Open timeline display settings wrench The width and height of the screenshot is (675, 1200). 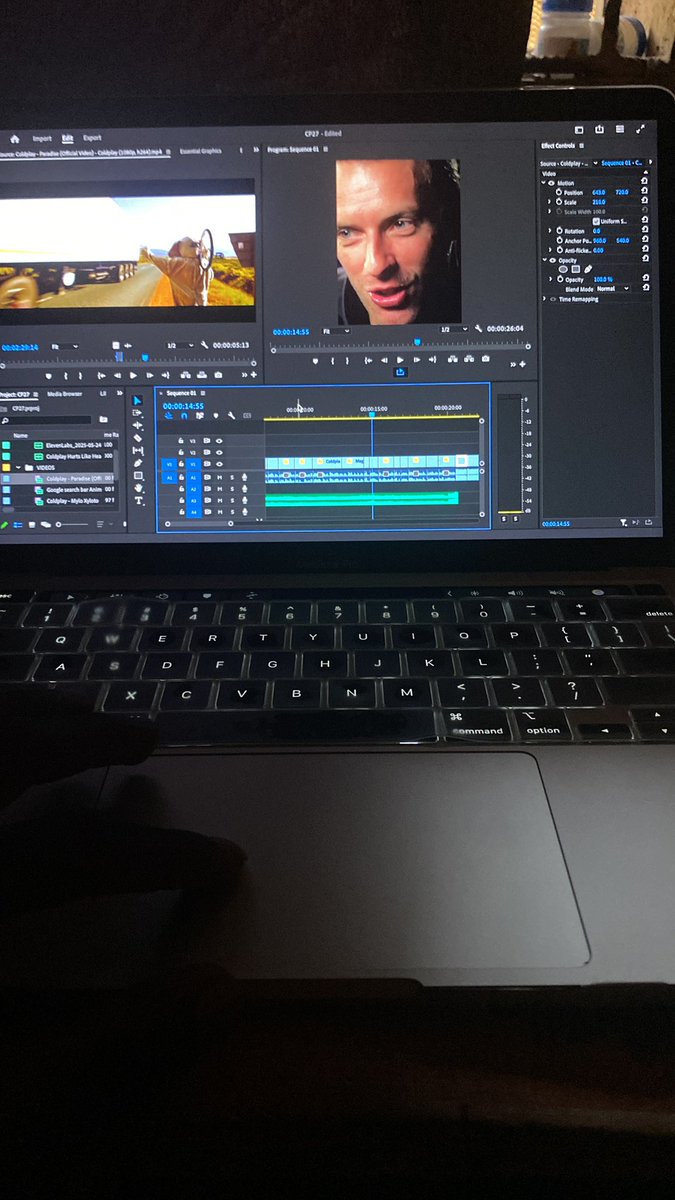231,415
